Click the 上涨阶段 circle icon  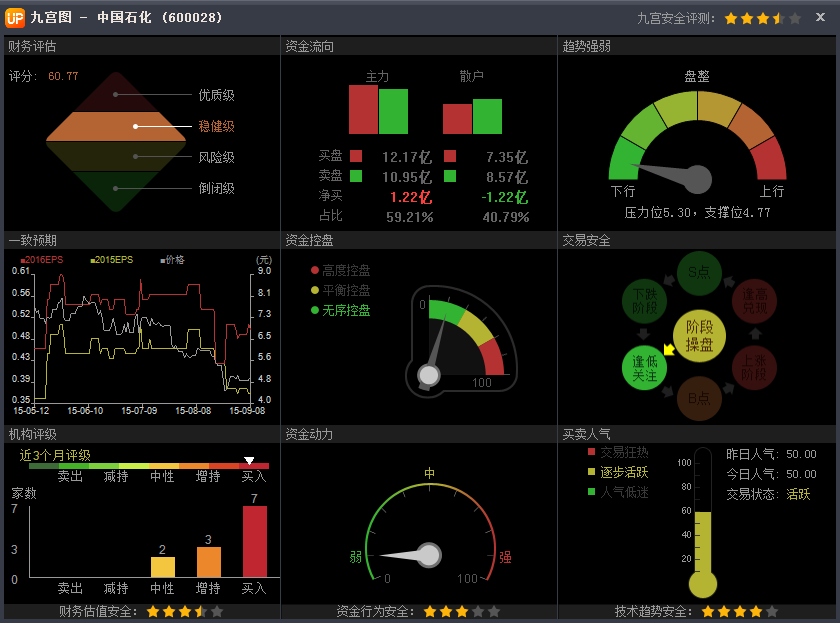754,368
